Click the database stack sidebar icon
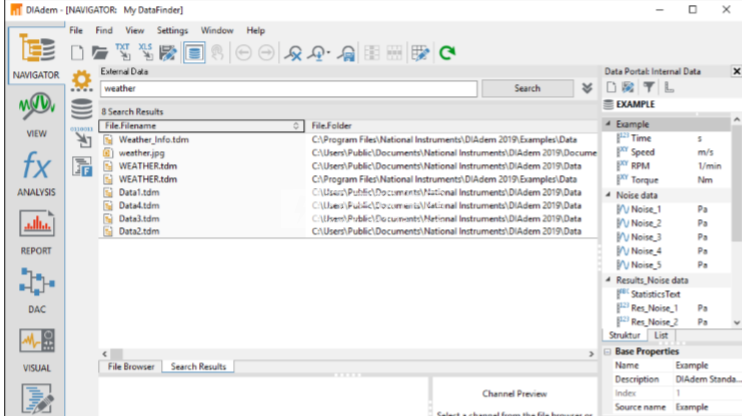 pos(81,109)
